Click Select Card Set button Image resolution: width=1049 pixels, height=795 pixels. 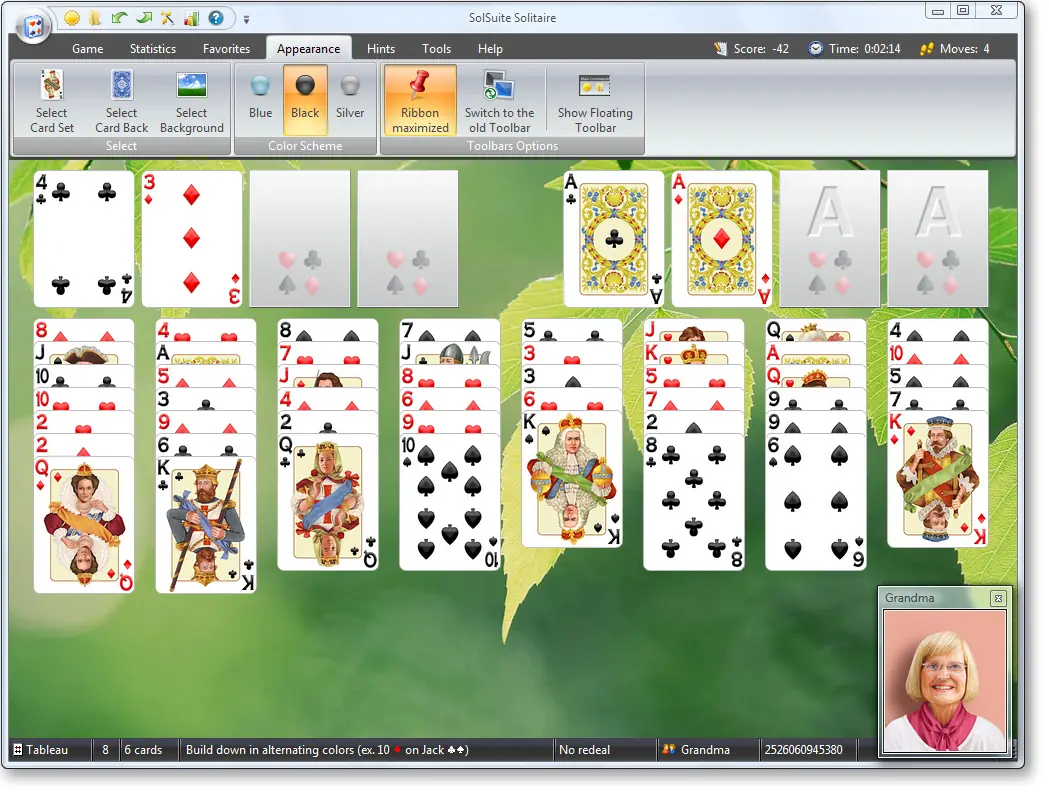52,101
